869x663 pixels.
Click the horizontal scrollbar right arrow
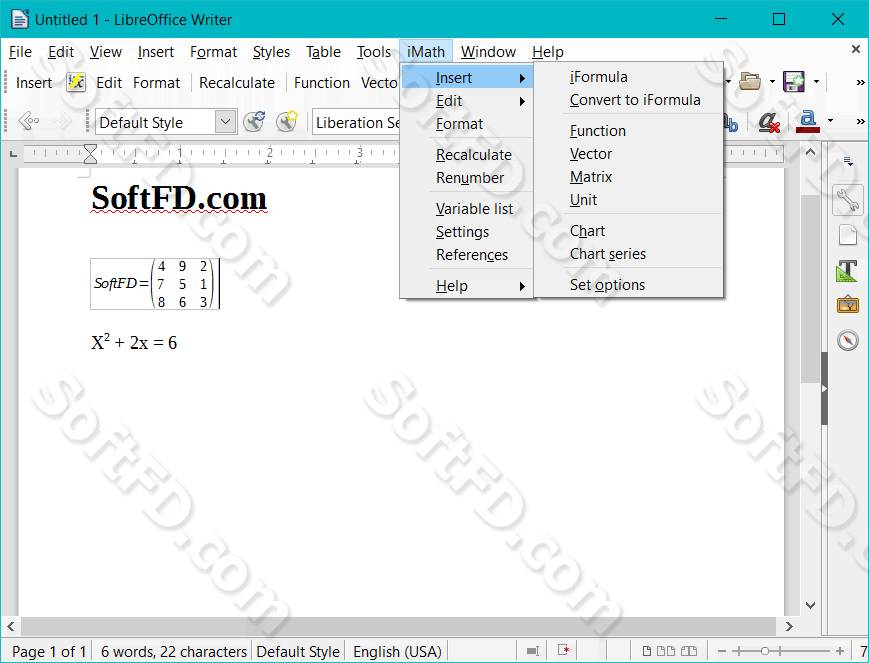point(789,626)
